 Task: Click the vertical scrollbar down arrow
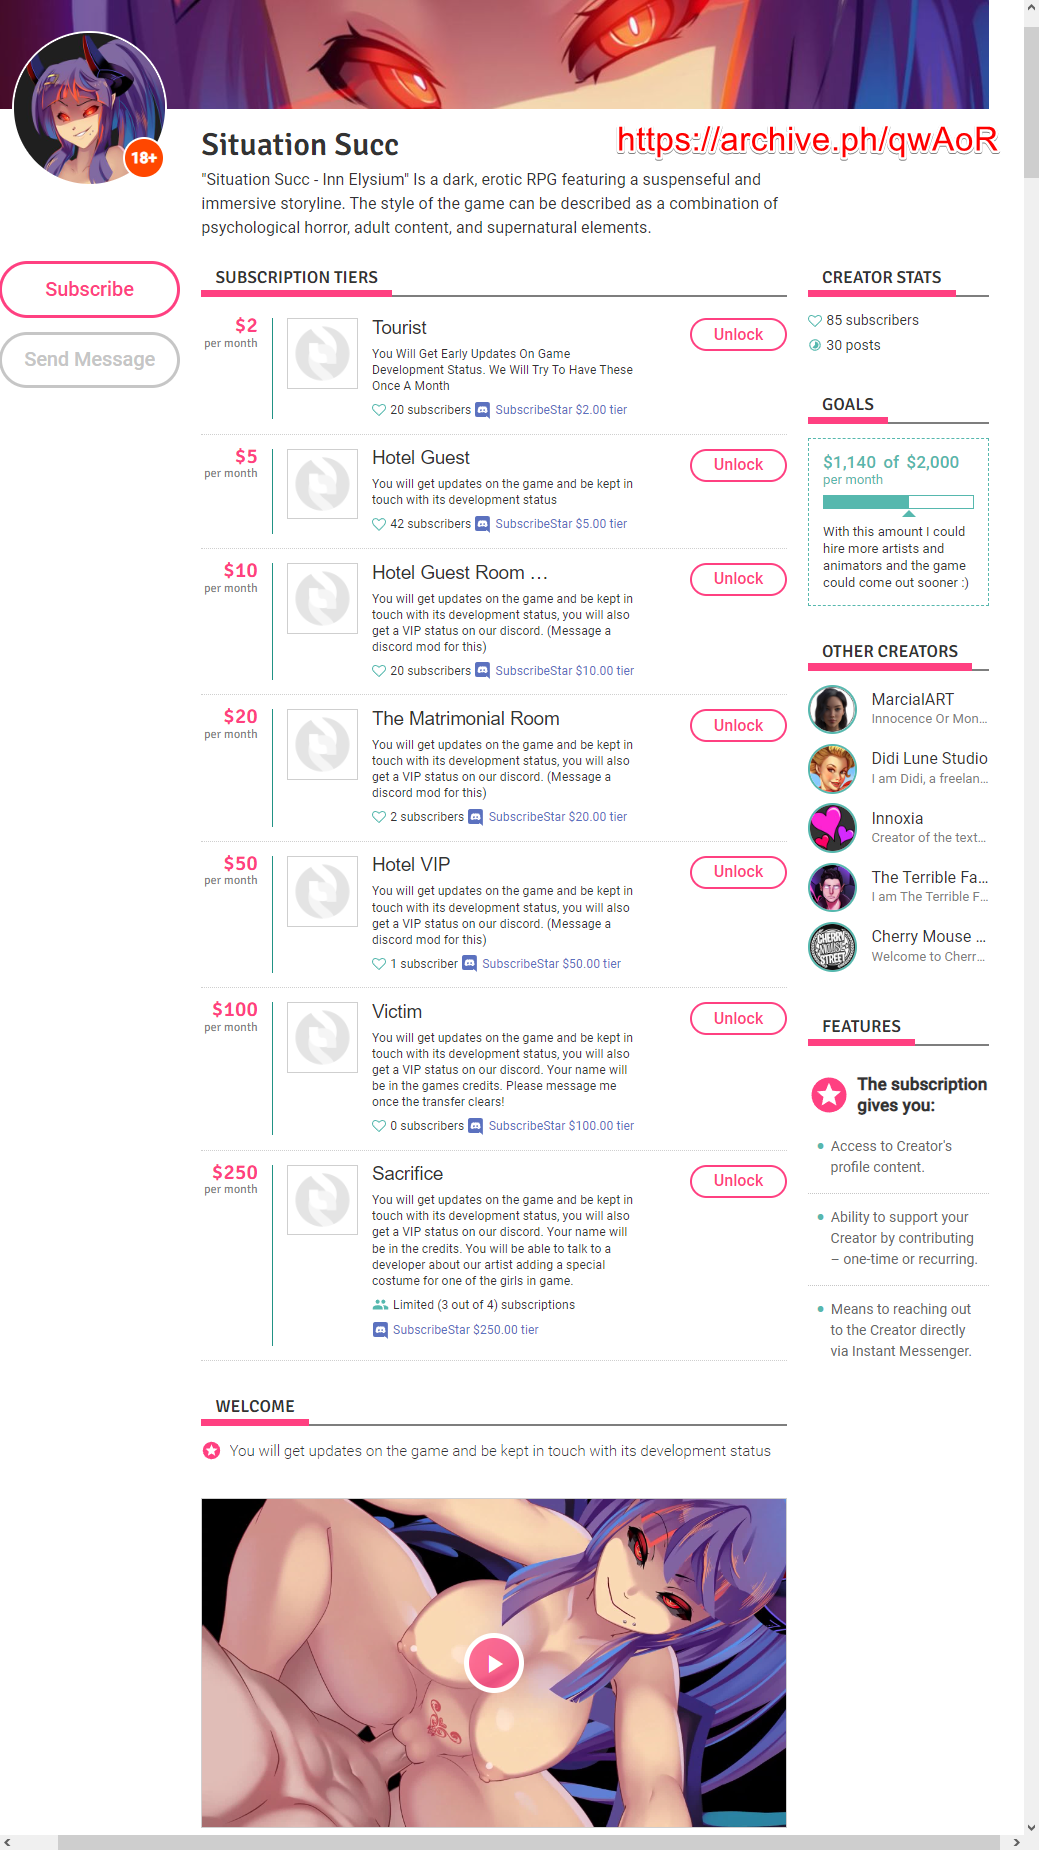tap(1031, 1826)
